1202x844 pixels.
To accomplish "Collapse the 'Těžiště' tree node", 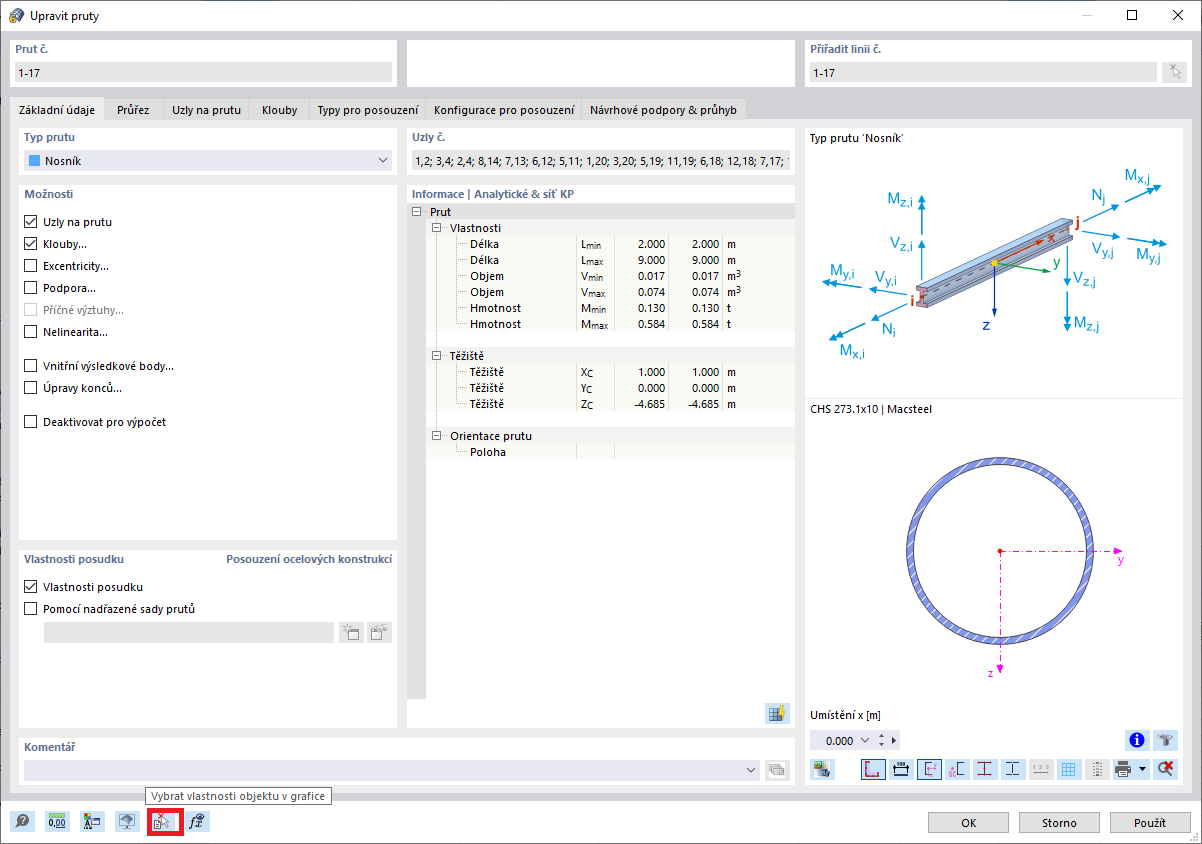I will point(436,356).
